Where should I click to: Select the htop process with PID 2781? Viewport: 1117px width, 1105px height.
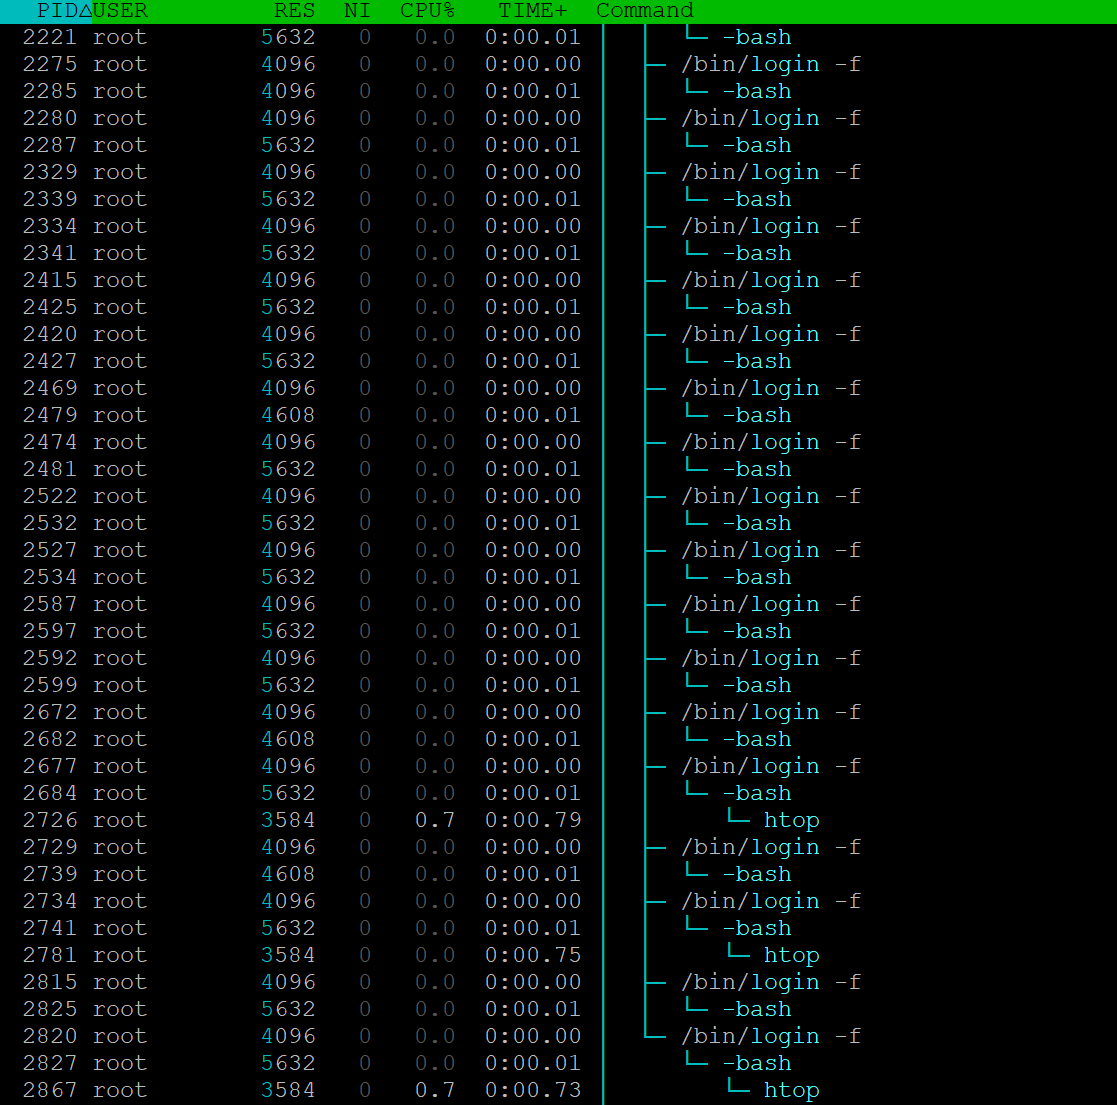tap(791, 954)
